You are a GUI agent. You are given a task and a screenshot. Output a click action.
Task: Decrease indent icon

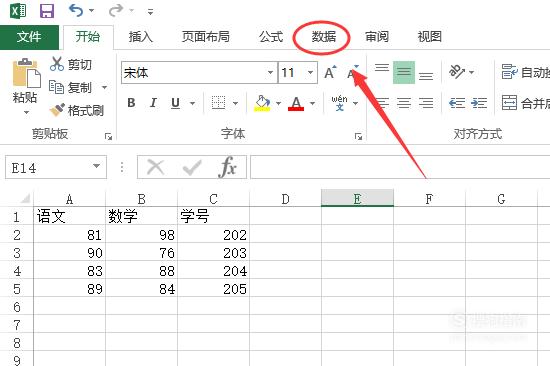click(457, 103)
